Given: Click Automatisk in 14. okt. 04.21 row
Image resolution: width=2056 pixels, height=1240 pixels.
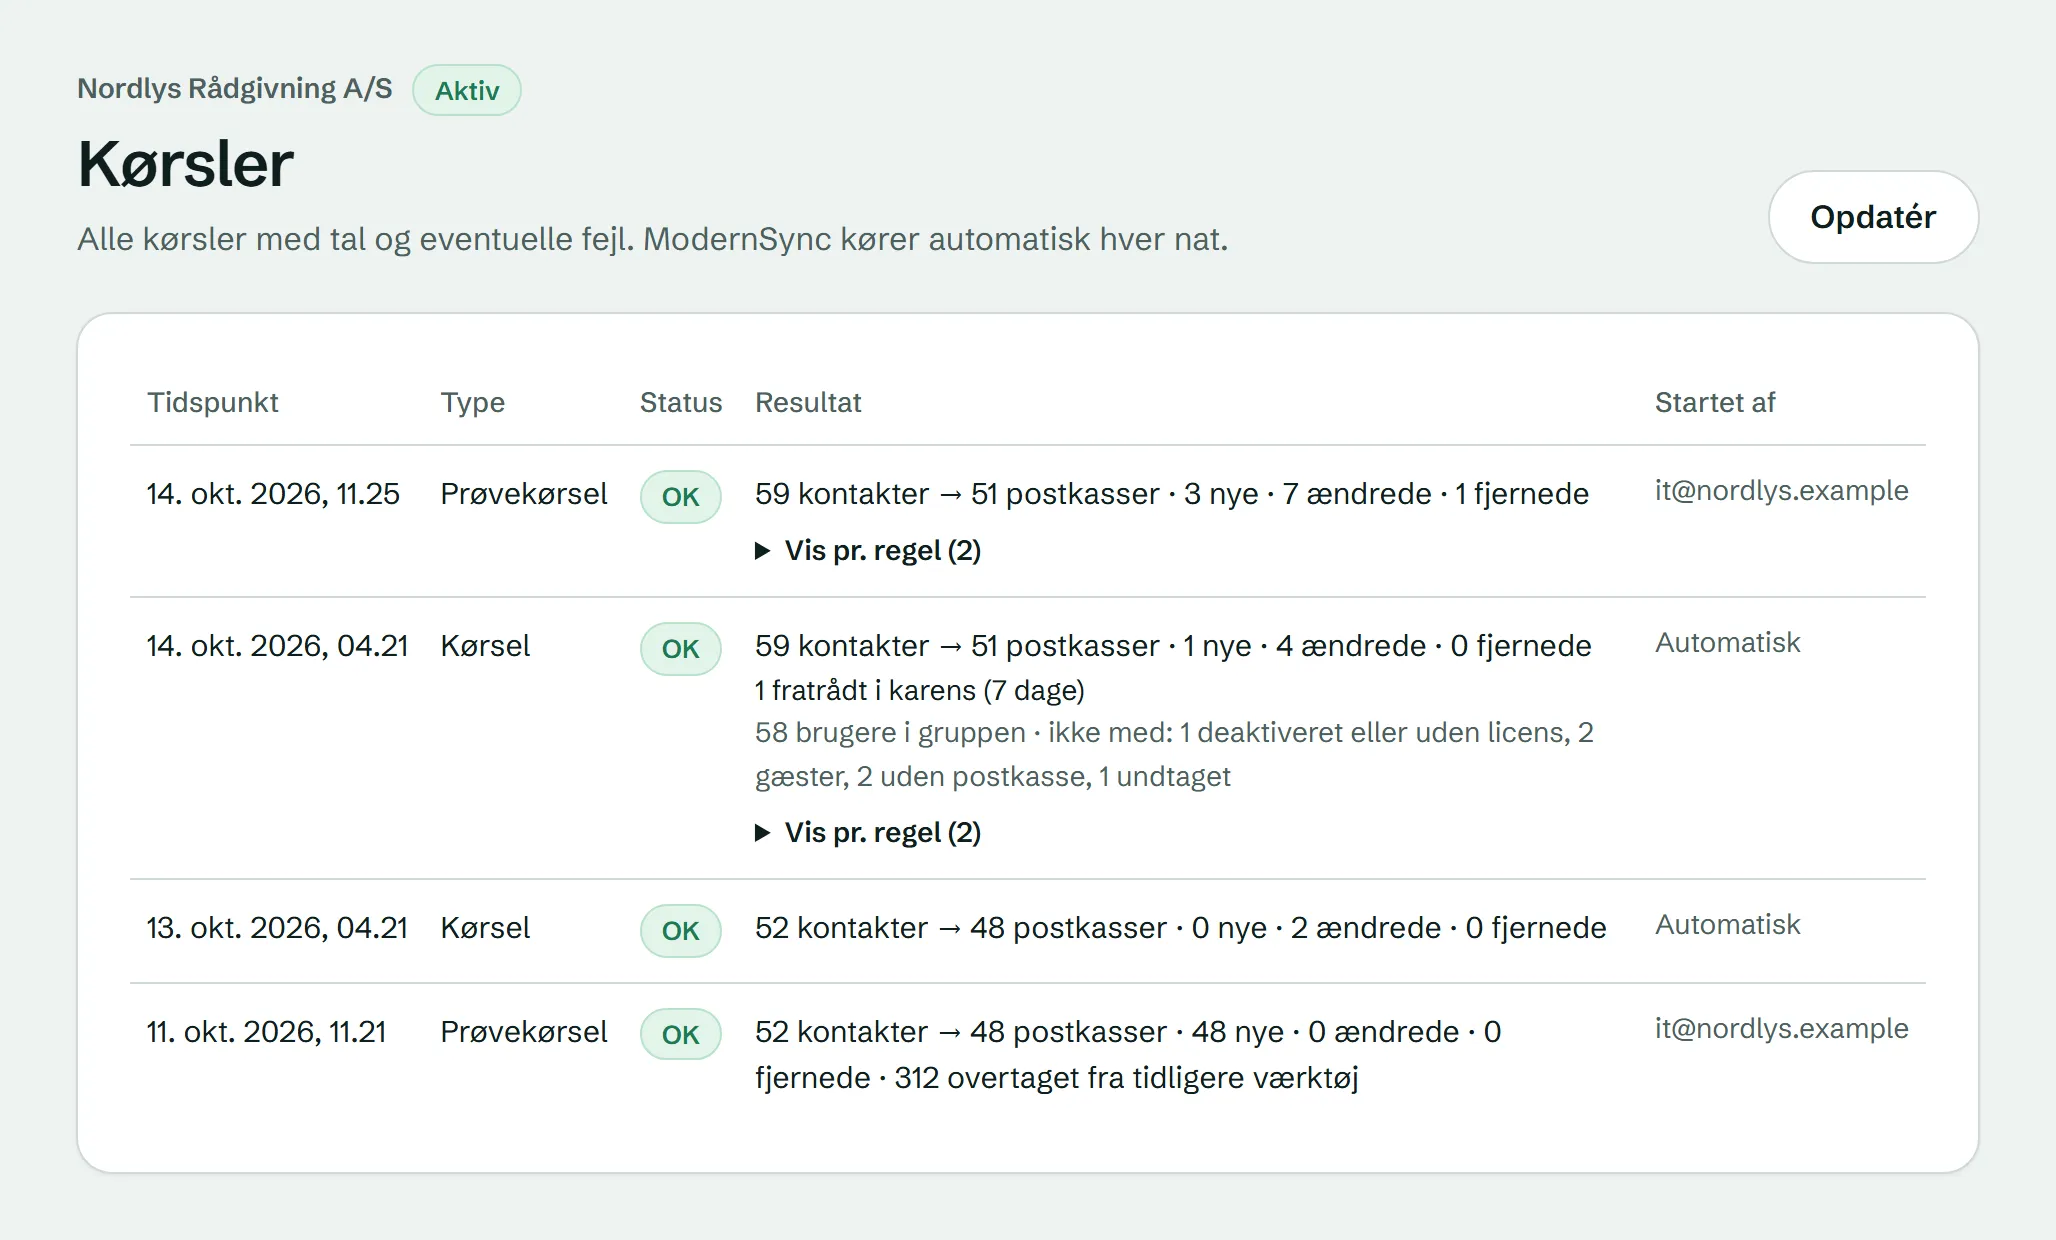Looking at the screenshot, I should pyautogui.click(x=1727, y=643).
